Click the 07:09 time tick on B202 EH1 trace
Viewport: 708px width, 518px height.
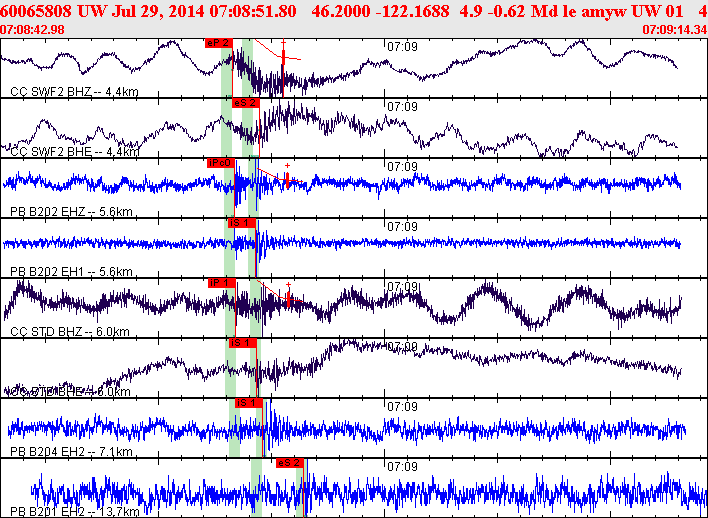pyautogui.click(x=402, y=227)
